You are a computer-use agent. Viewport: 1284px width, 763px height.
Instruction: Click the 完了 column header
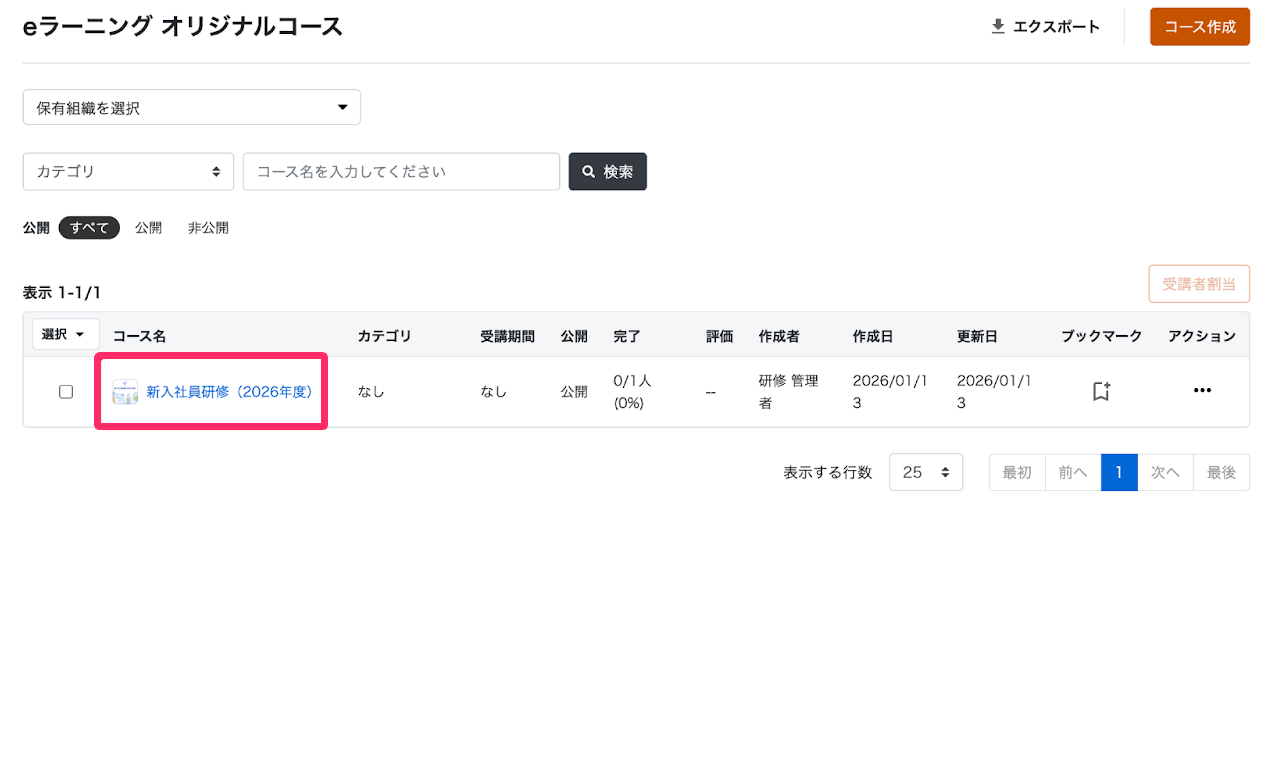(627, 336)
